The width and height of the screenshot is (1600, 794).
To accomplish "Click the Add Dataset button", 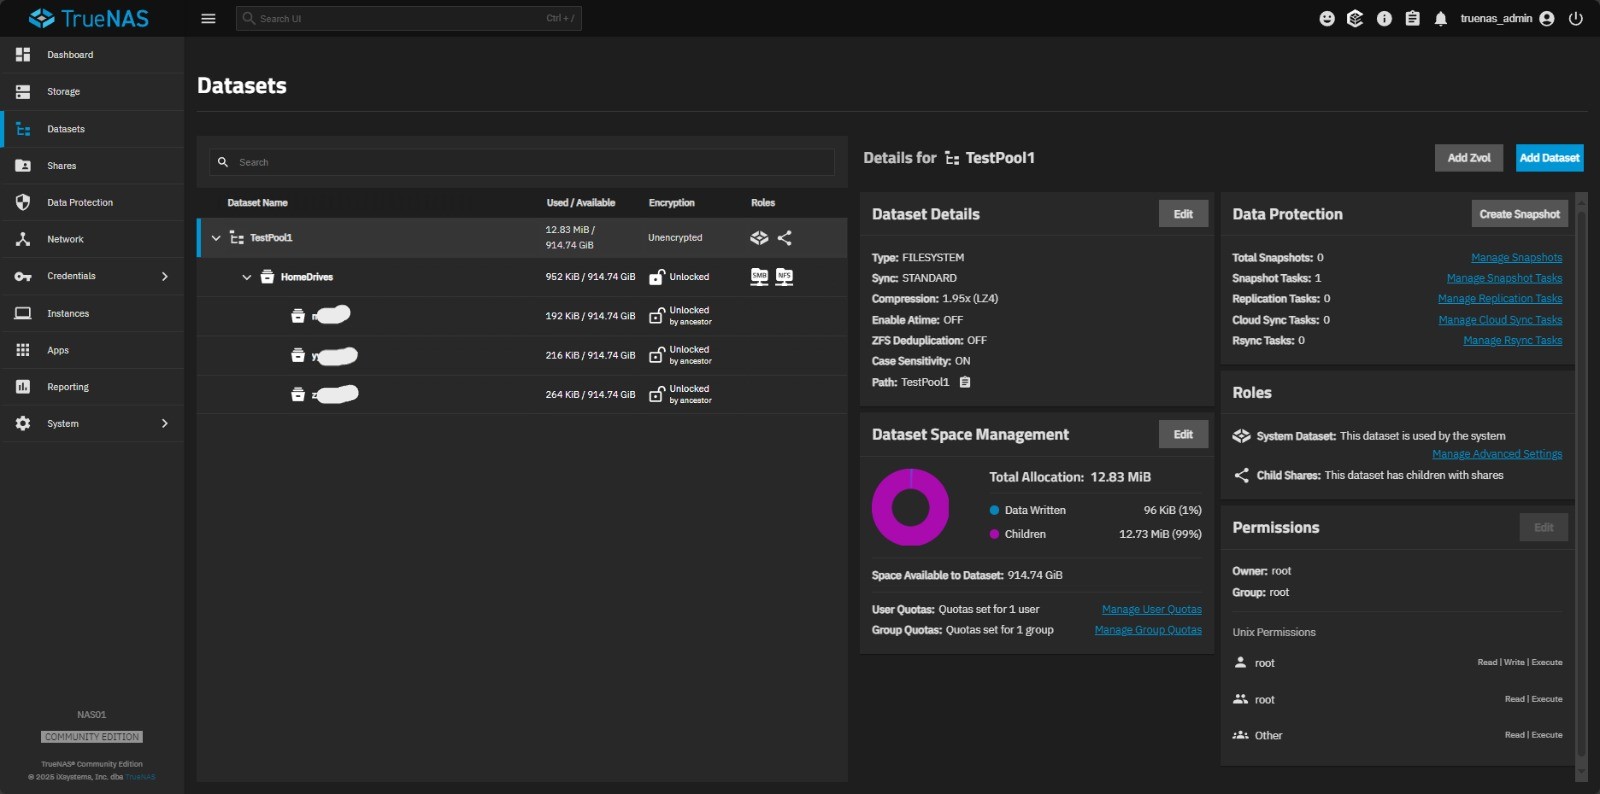I will coord(1549,158).
